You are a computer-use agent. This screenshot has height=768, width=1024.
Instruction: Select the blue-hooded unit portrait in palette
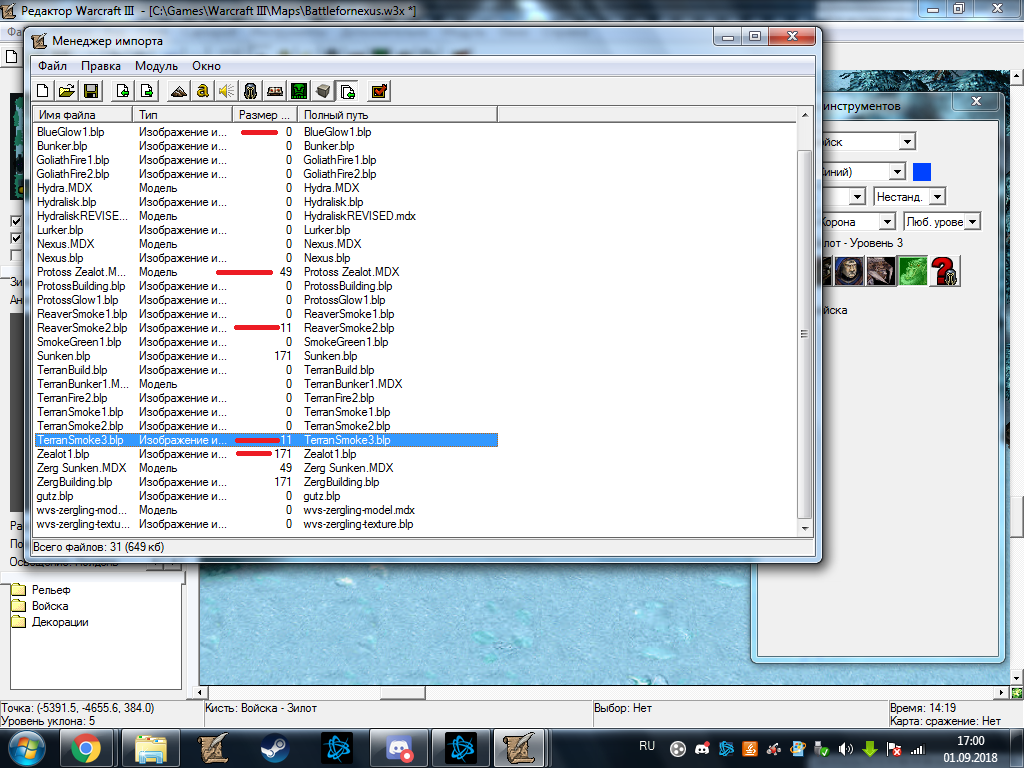(x=849, y=270)
